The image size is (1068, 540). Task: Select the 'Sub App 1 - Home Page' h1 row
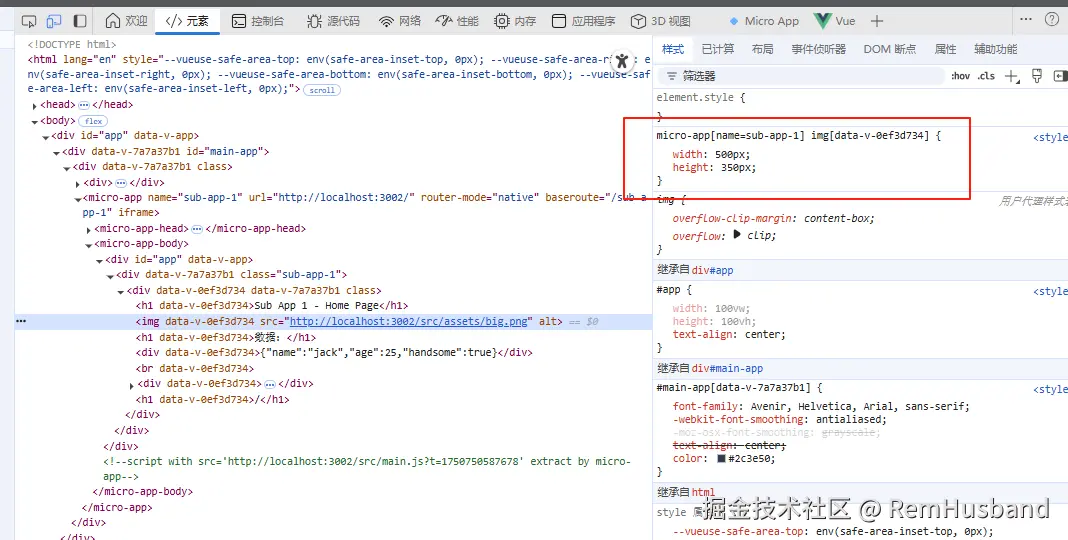[x=272, y=306]
